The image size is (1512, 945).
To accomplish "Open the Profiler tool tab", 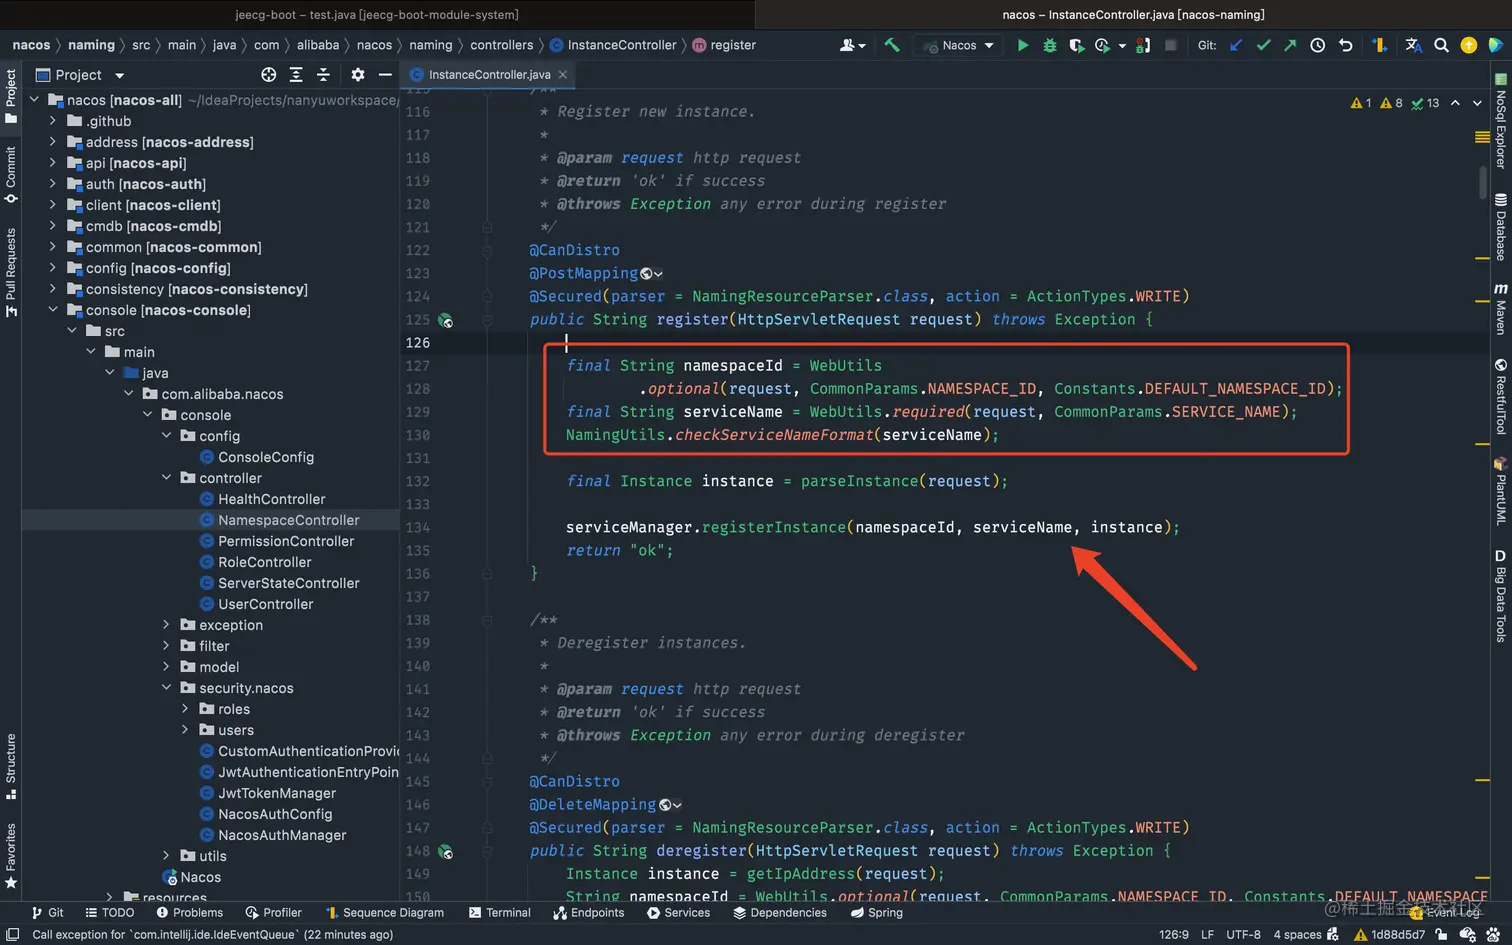I will pos(273,913).
